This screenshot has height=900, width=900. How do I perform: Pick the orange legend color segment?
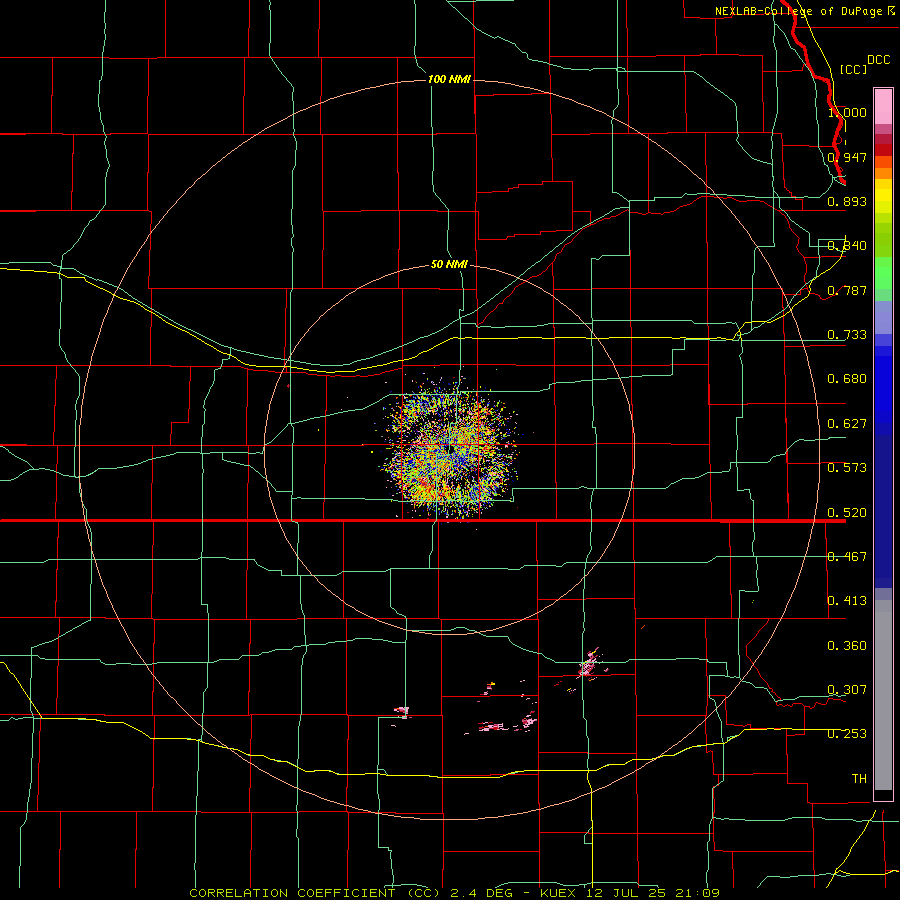tap(883, 173)
